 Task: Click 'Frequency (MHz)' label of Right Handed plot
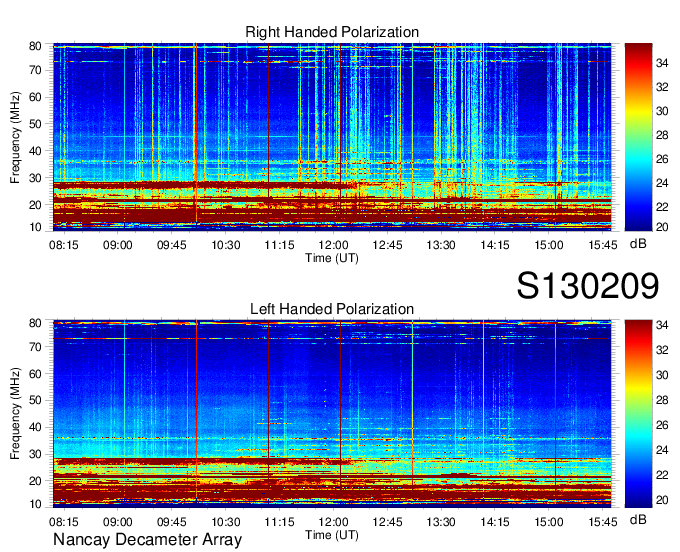click(x=15, y=137)
